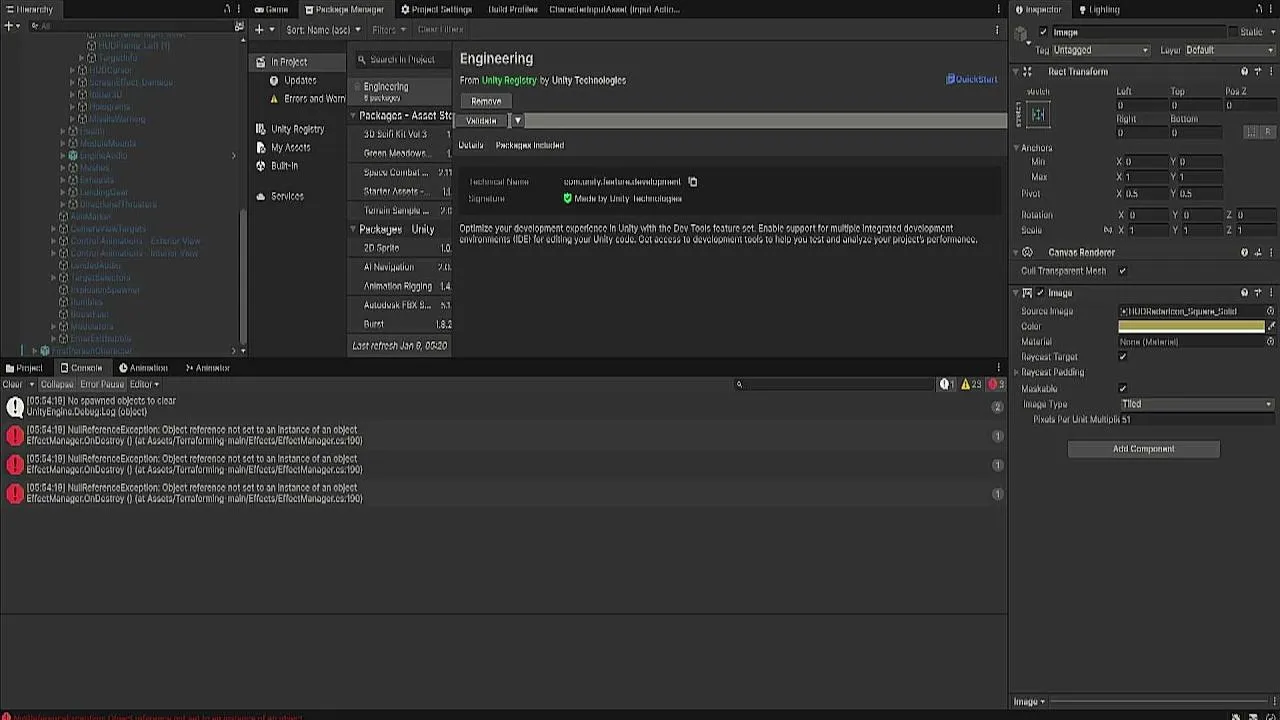Click the Console Clear button
Image resolution: width=1280 pixels, height=720 pixels.
pyautogui.click(x=12, y=384)
